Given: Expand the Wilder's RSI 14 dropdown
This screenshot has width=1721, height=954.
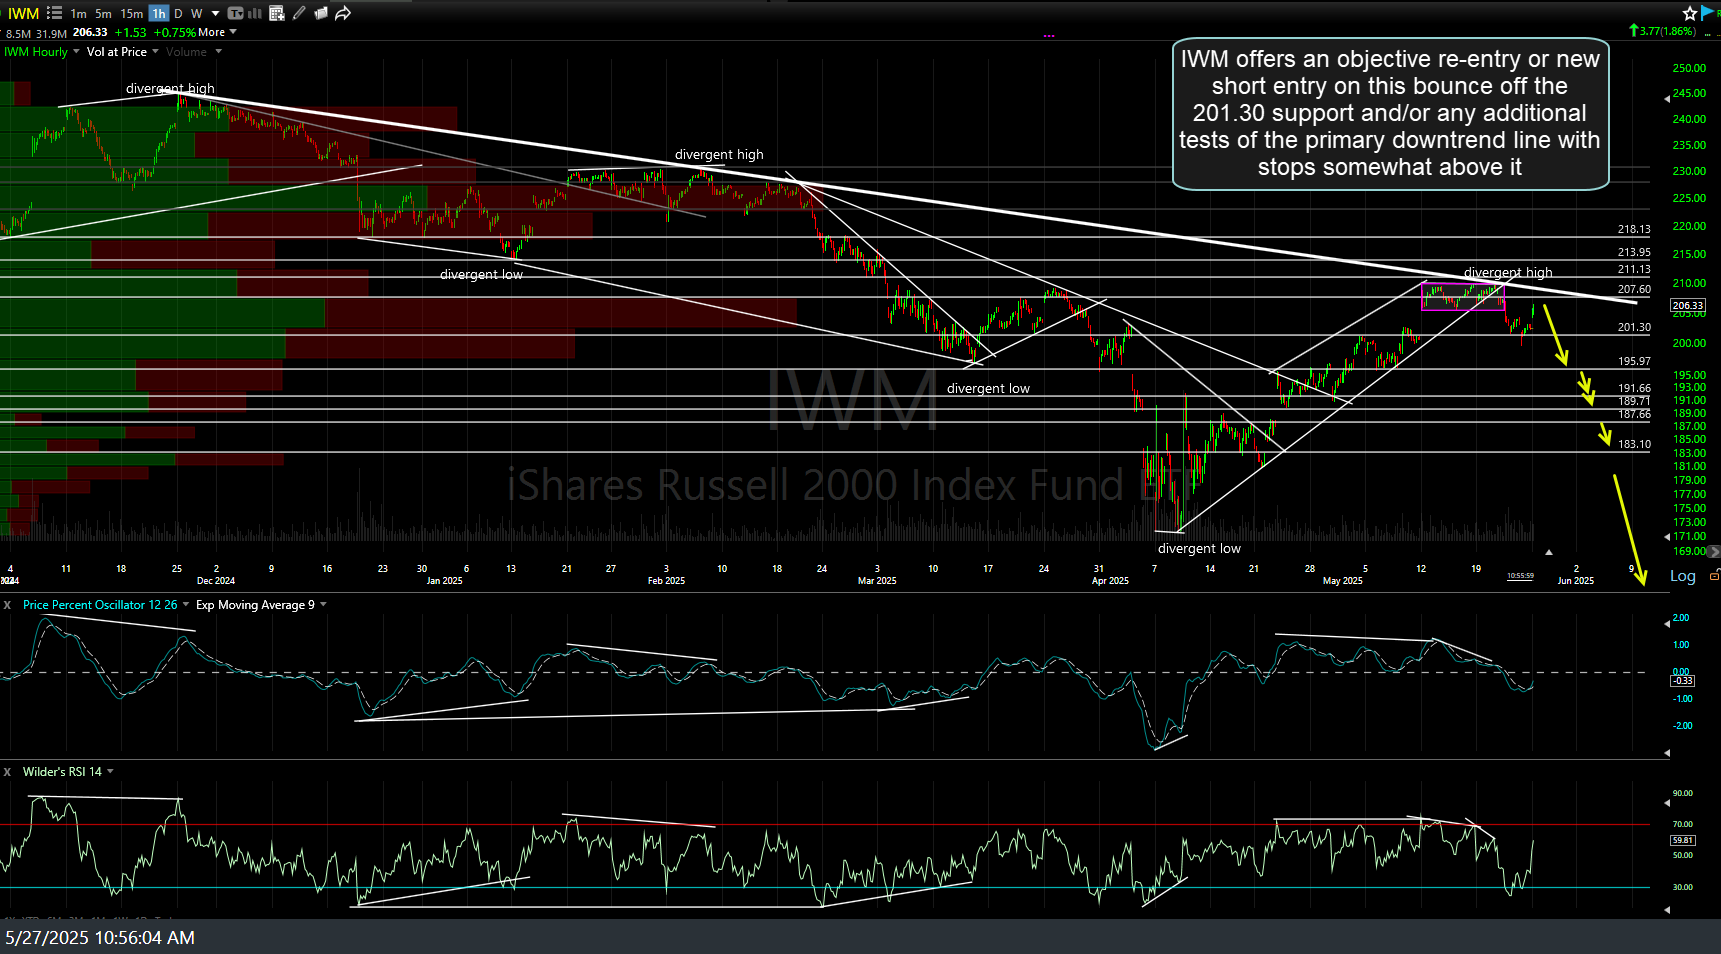Looking at the screenshot, I should pyautogui.click(x=110, y=772).
